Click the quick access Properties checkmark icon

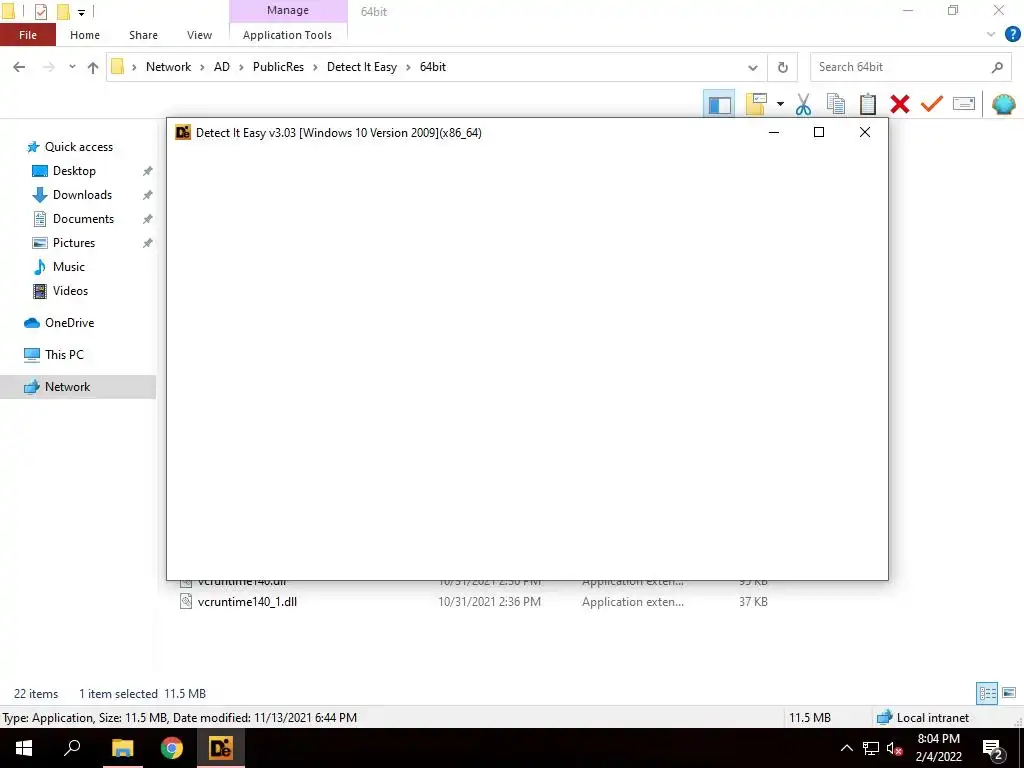coord(40,12)
